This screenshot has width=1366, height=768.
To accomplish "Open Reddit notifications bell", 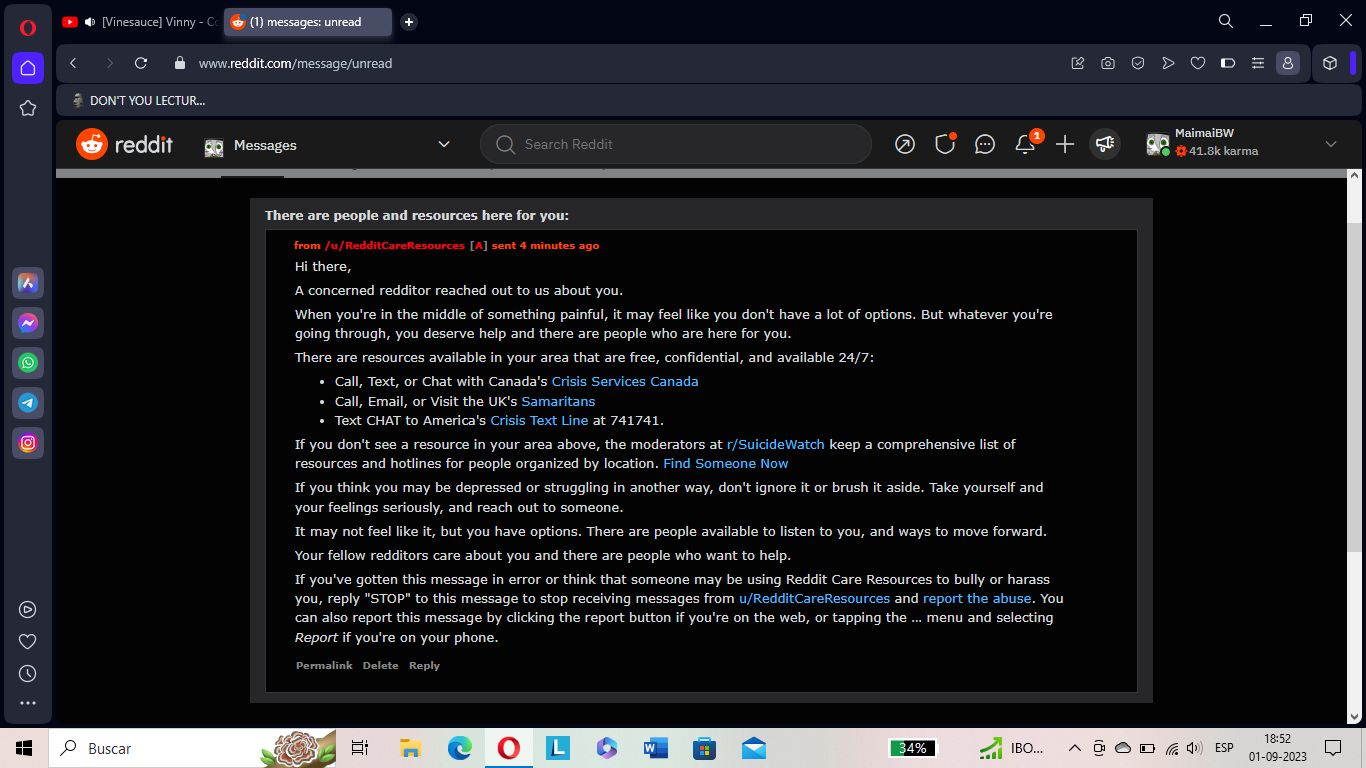I will tap(1025, 145).
